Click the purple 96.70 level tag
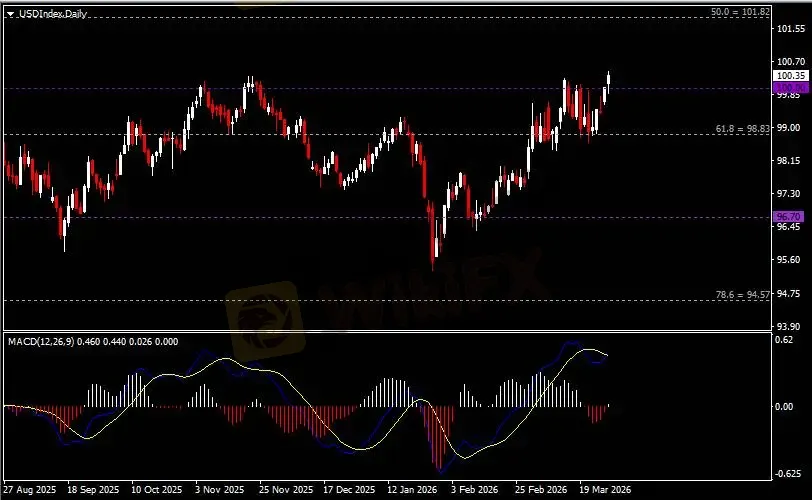This screenshot has height=500, width=812. pos(789,216)
